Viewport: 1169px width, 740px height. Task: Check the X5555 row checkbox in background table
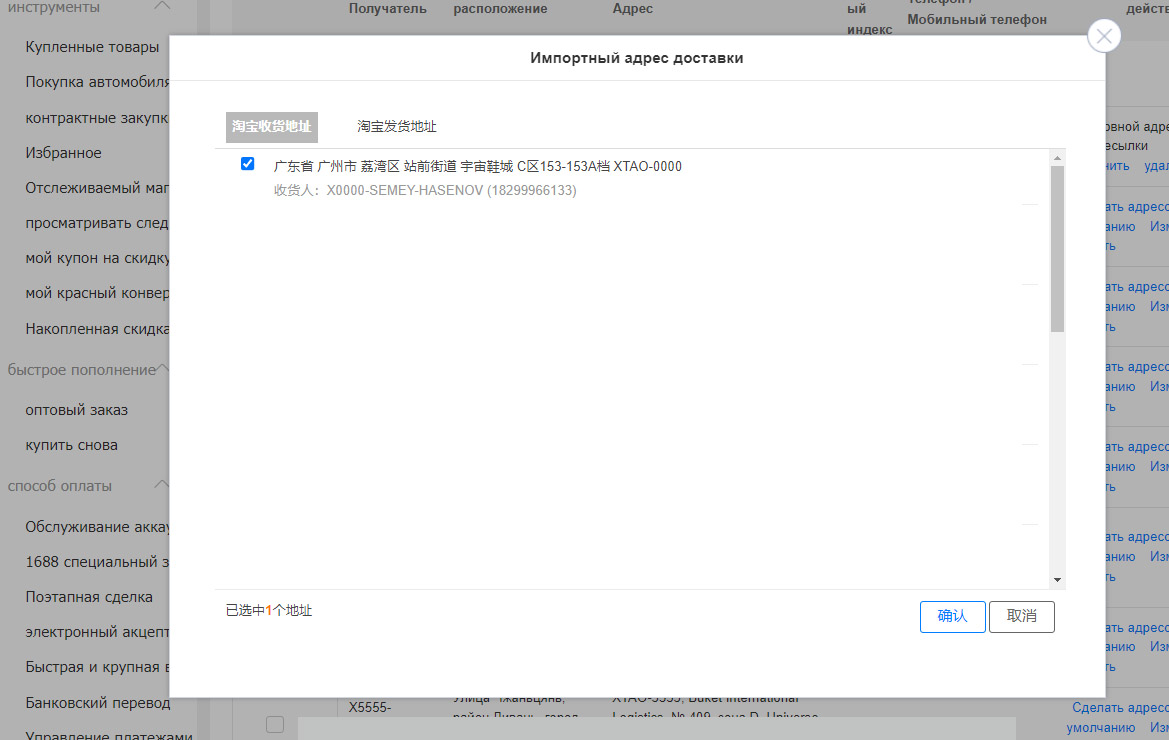pyautogui.click(x=275, y=724)
